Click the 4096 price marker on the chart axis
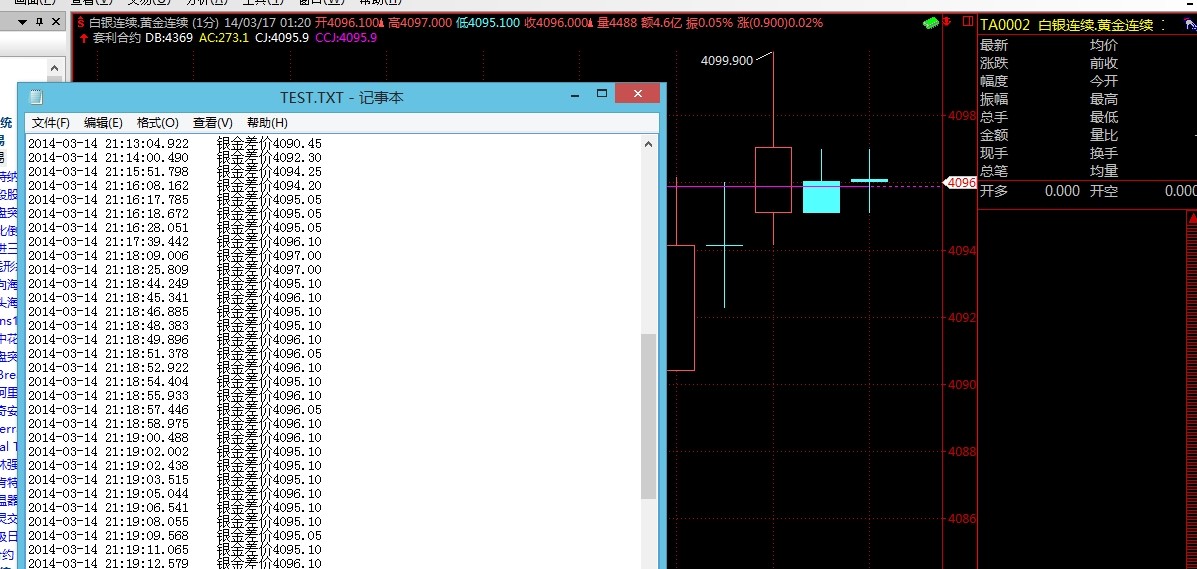The height and width of the screenshot is (569, 1197). click(x=960, y=183)
